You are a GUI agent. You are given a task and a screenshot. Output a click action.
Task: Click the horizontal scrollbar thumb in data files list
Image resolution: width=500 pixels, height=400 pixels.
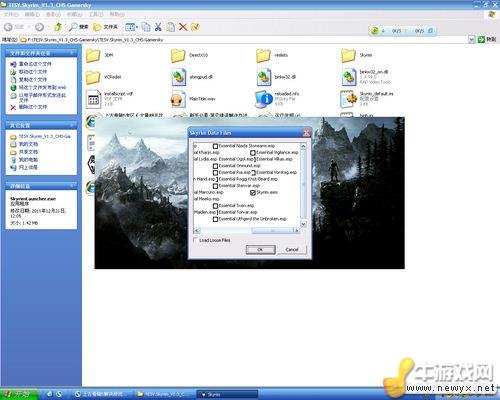pyautogui.click(x=272, y=230)
